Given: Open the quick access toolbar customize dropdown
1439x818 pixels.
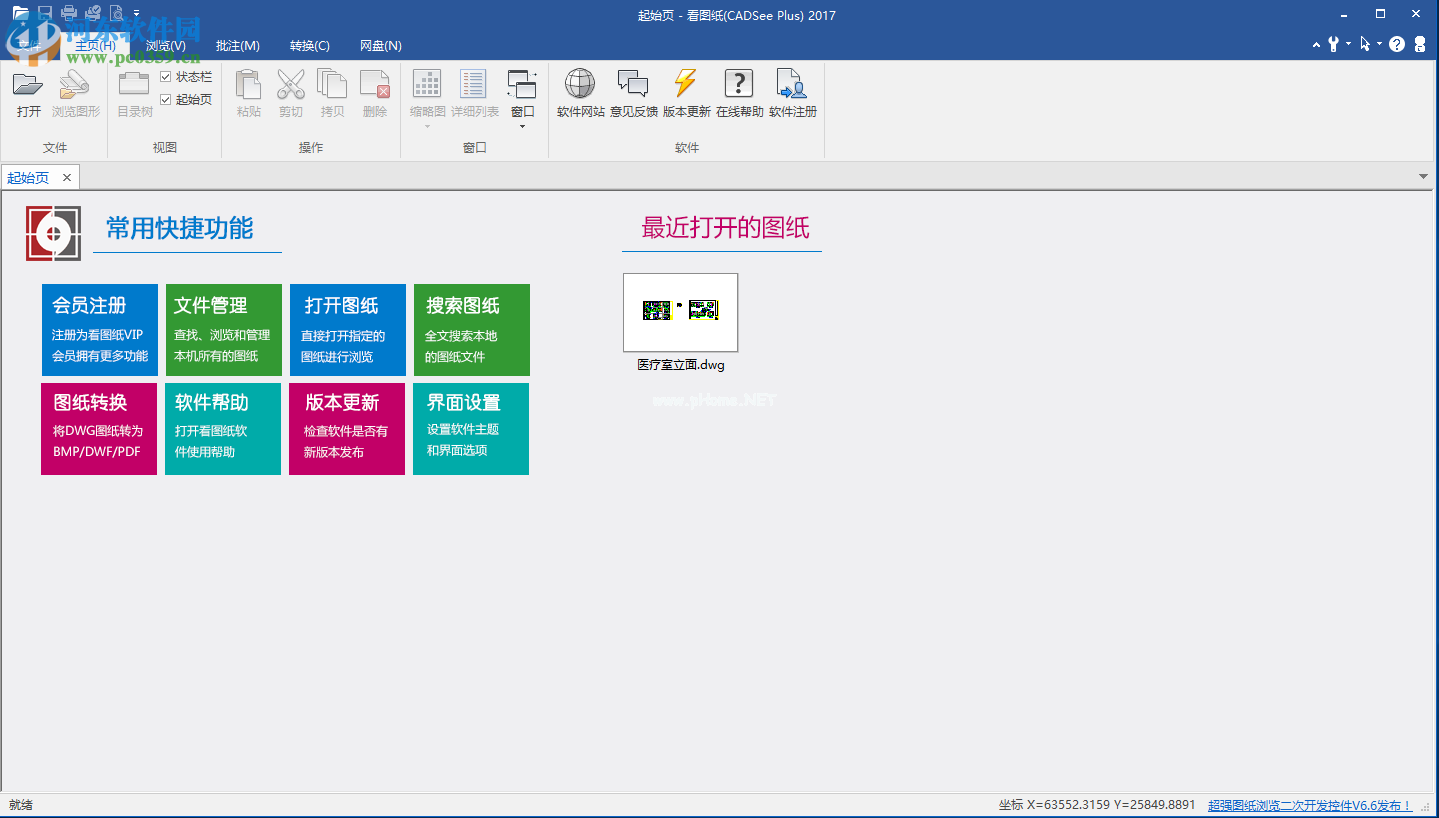Looking at the screenshot, I should (136, 13).
